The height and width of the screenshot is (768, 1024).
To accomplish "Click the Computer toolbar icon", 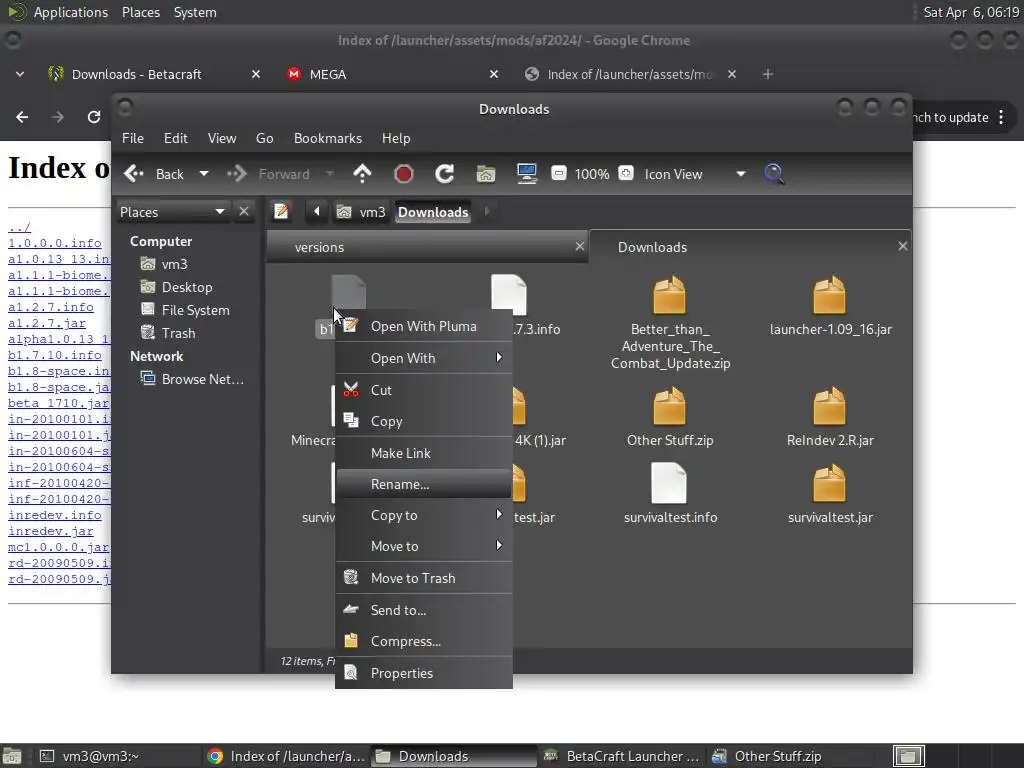I will (526, 174).
